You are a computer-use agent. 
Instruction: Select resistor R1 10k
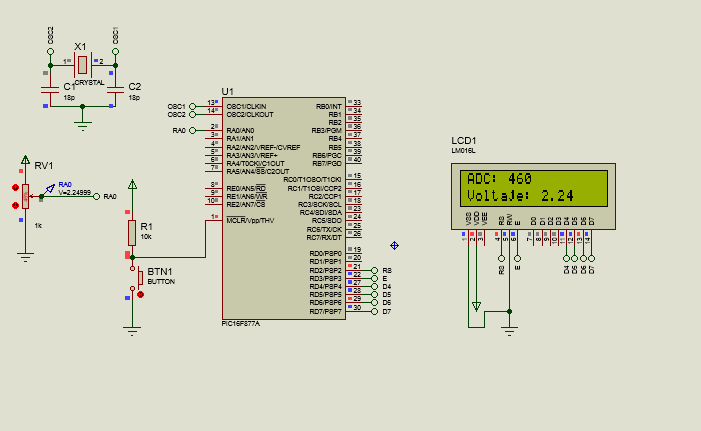(x=132, y=232)
